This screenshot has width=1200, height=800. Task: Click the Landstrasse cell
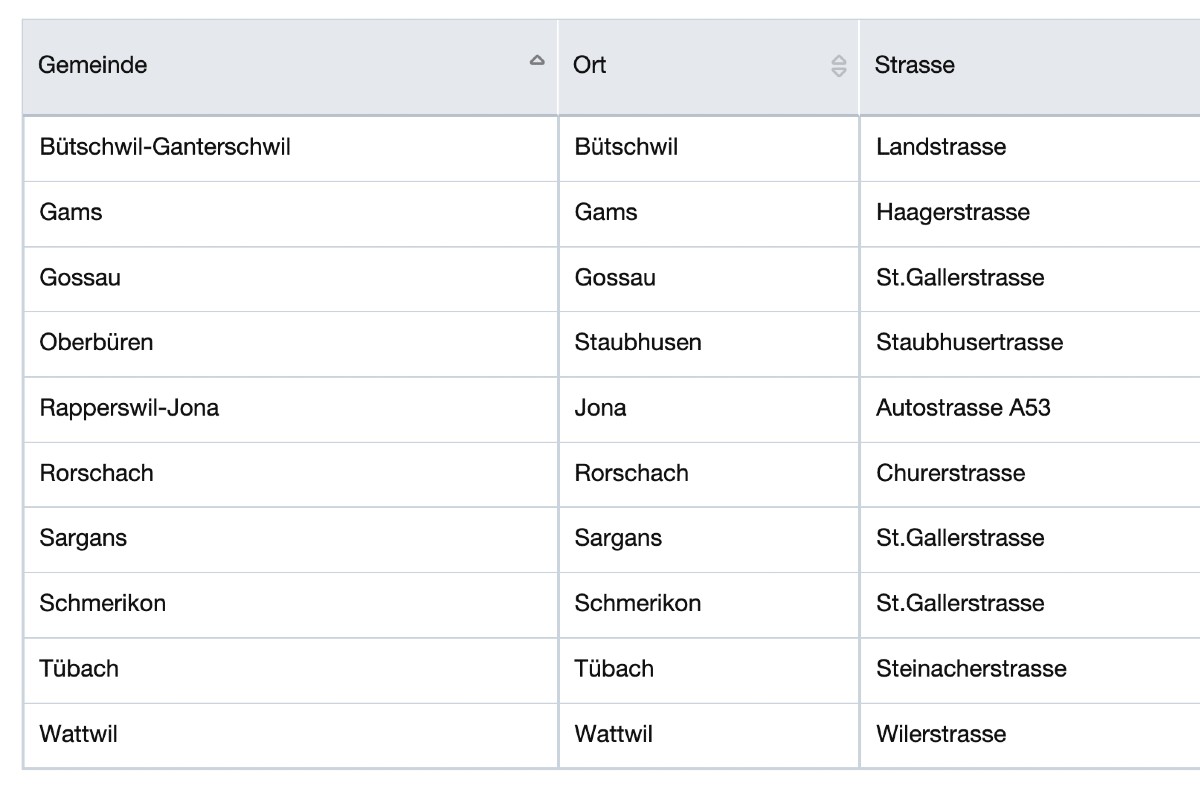(941, 147)
